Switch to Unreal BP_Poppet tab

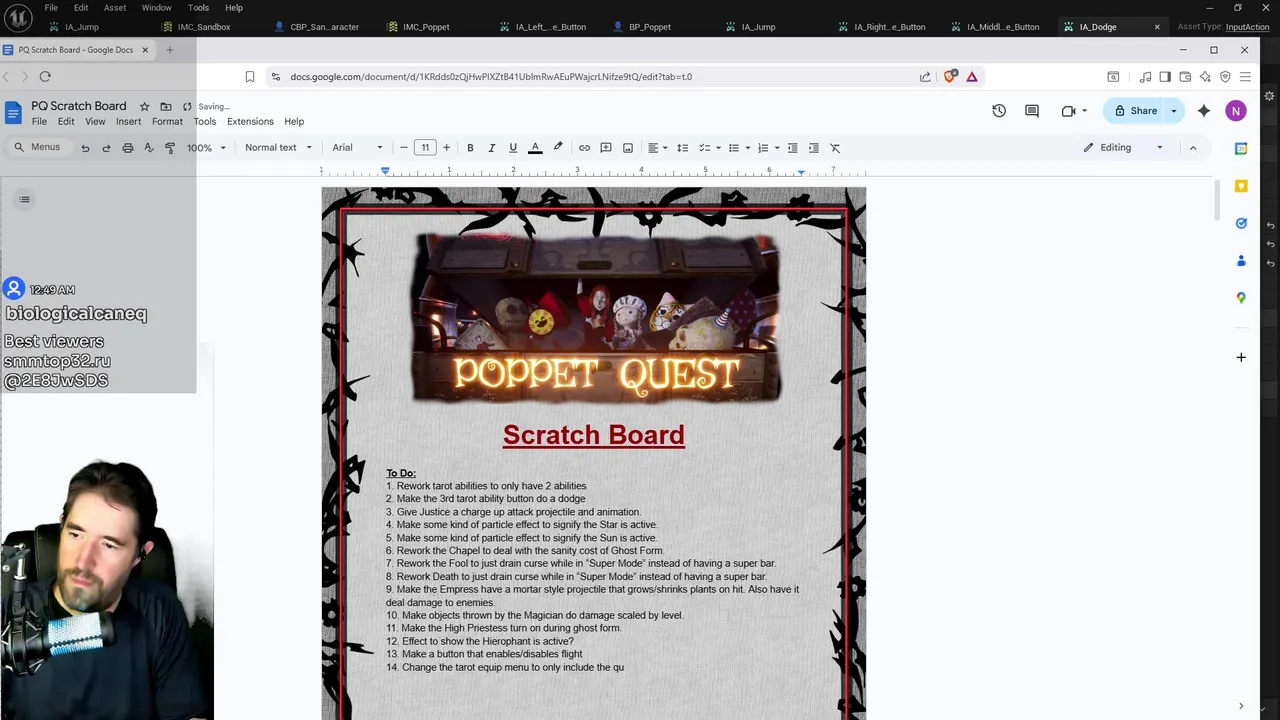pyautogui.click(x=650, y=27)
